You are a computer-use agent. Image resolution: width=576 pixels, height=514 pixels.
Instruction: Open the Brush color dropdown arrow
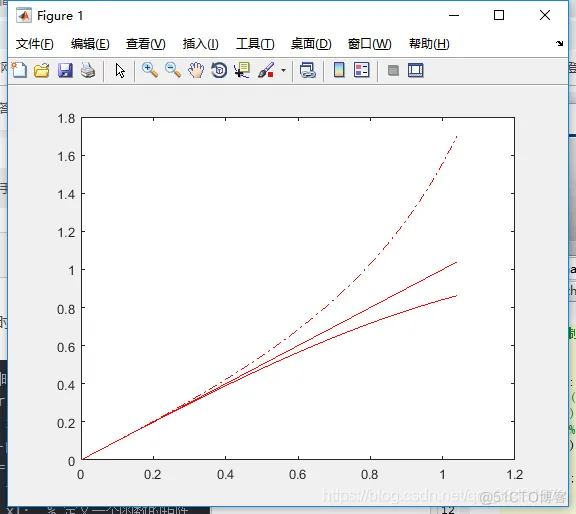tap(283, 70)
